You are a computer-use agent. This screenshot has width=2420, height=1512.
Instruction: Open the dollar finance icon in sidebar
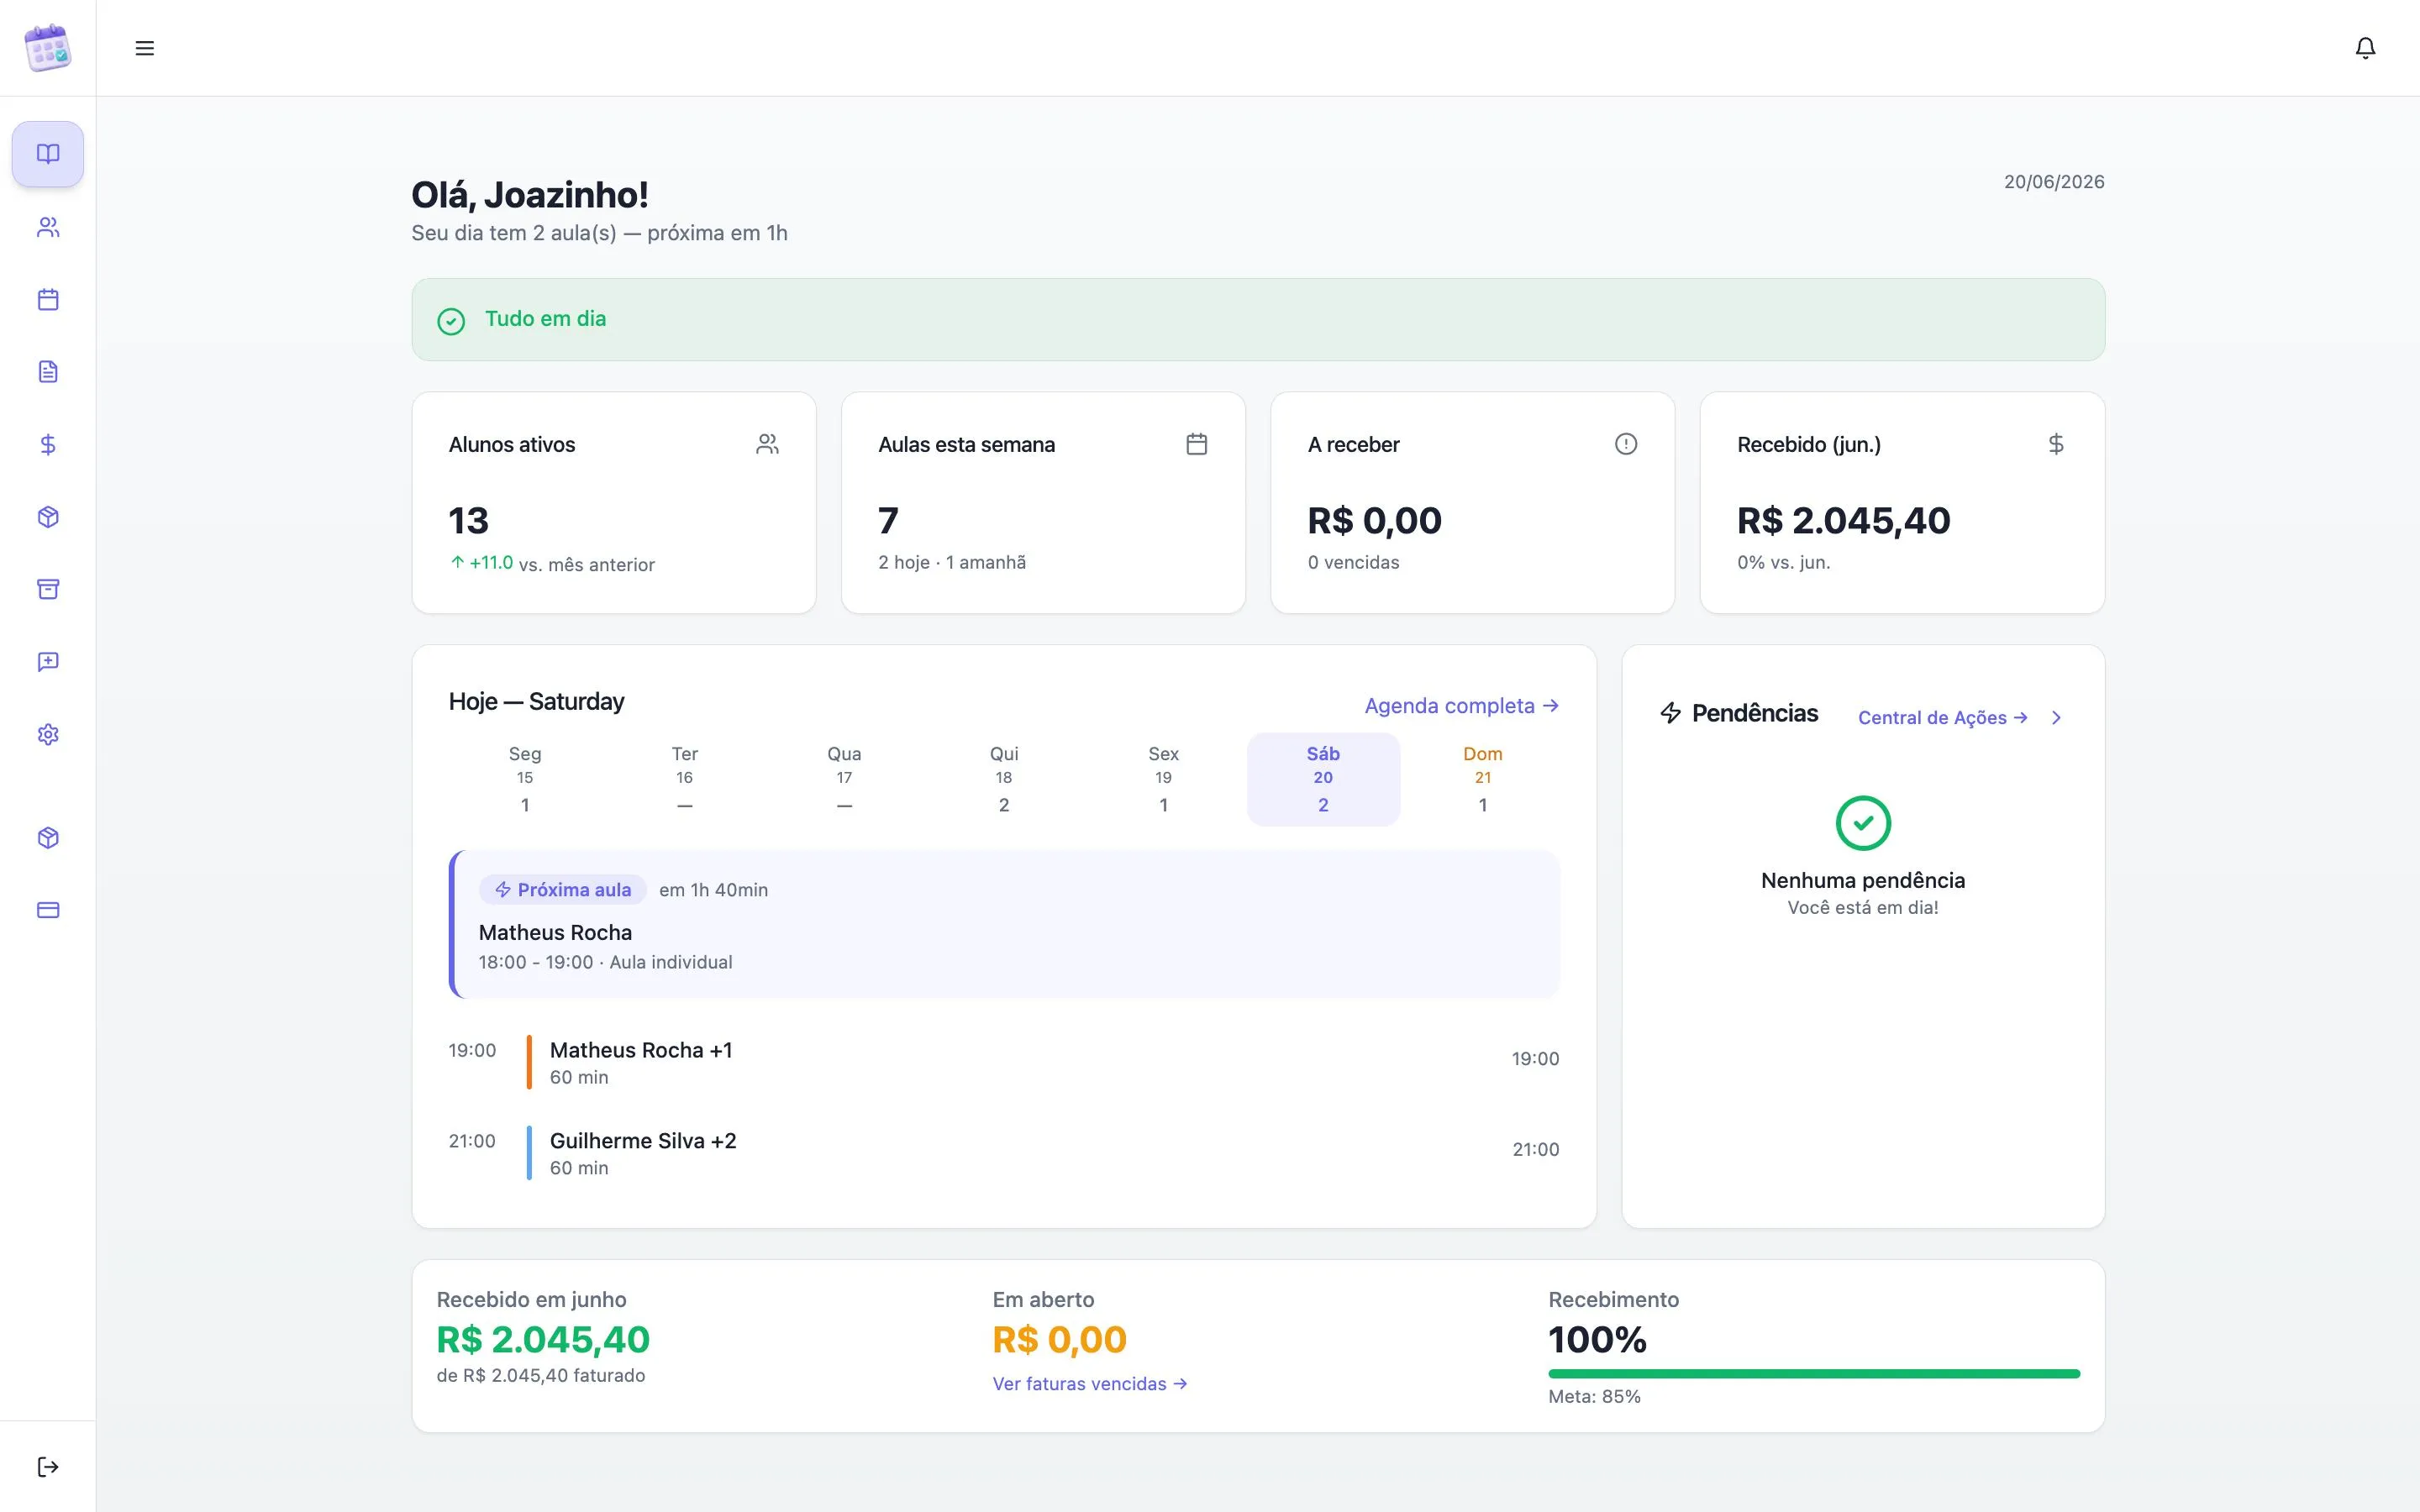[48, 444]
